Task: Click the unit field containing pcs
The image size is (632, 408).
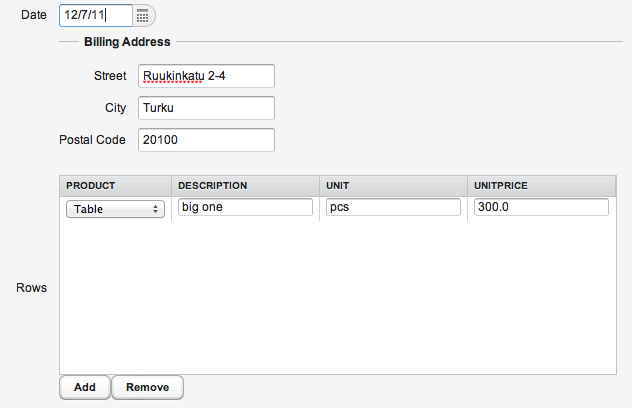Action: (393, 207)
